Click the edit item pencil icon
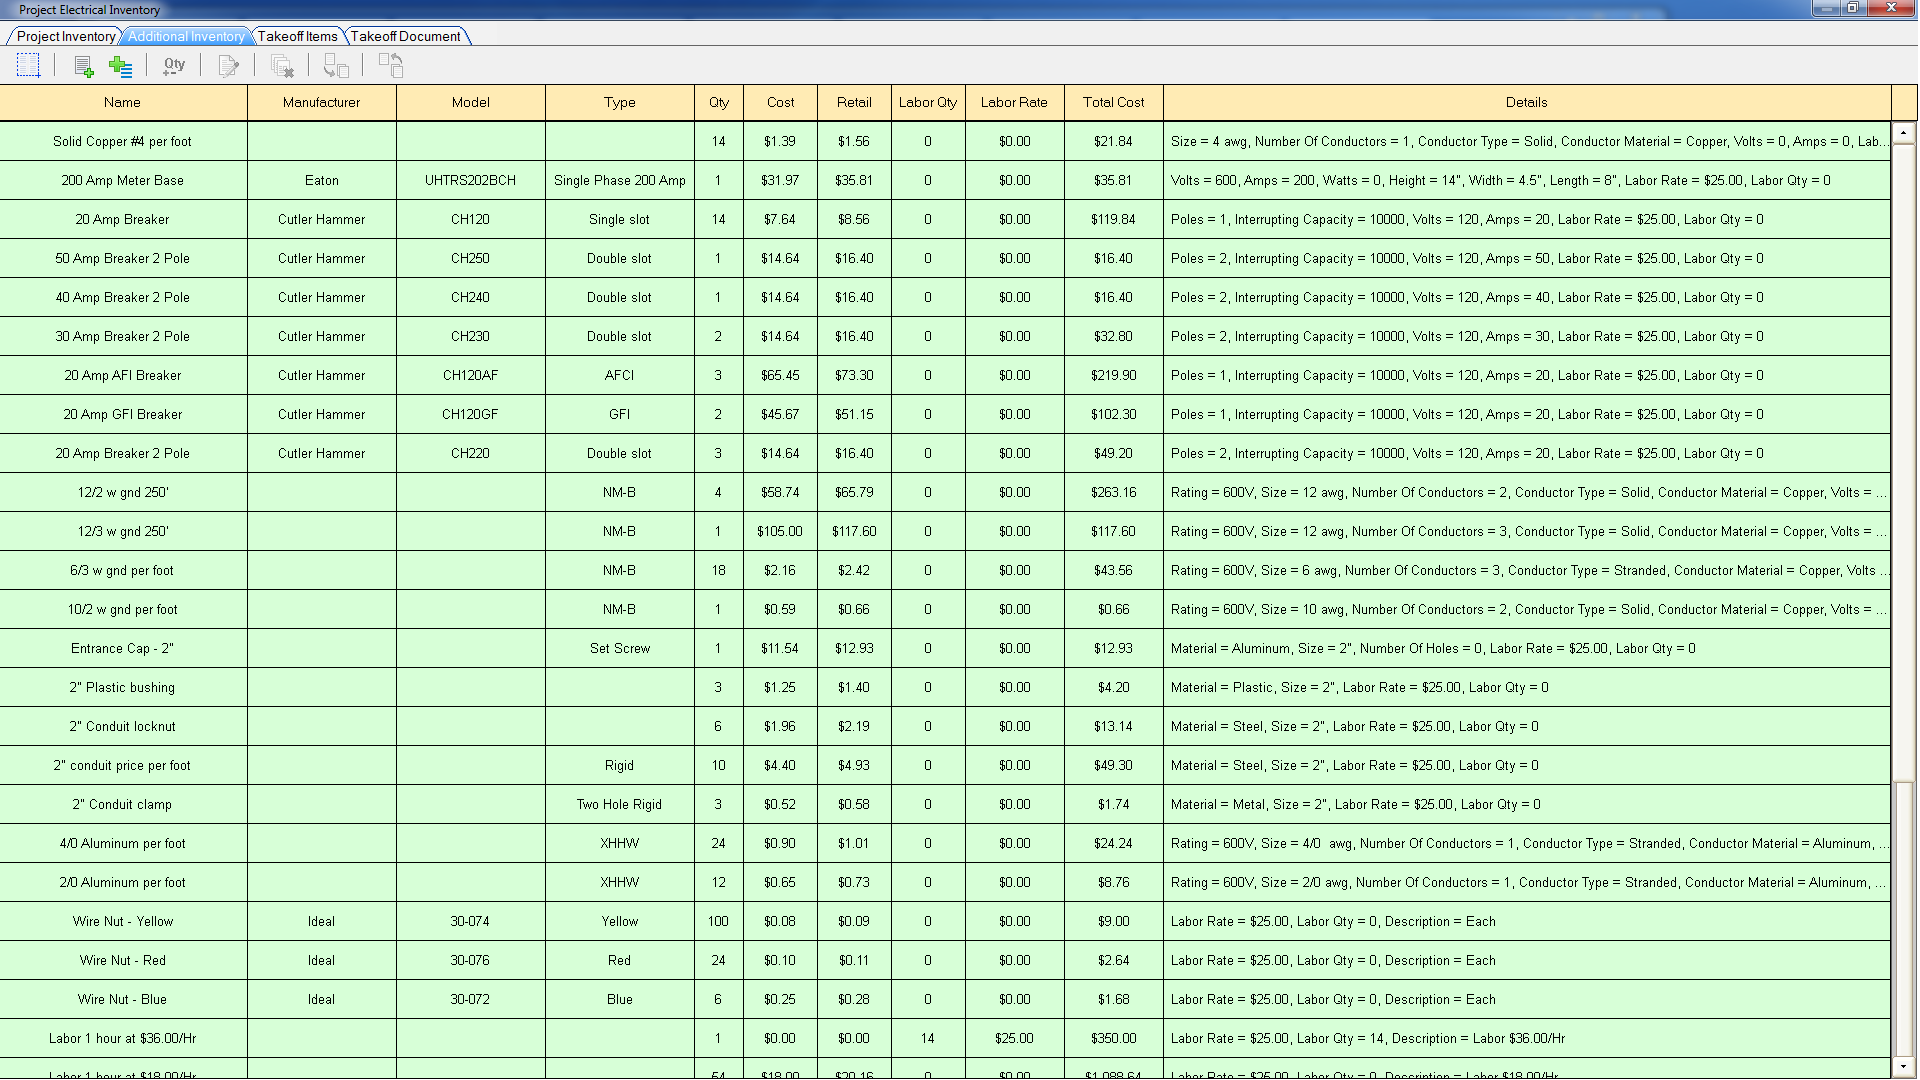 tap(228, 67)
